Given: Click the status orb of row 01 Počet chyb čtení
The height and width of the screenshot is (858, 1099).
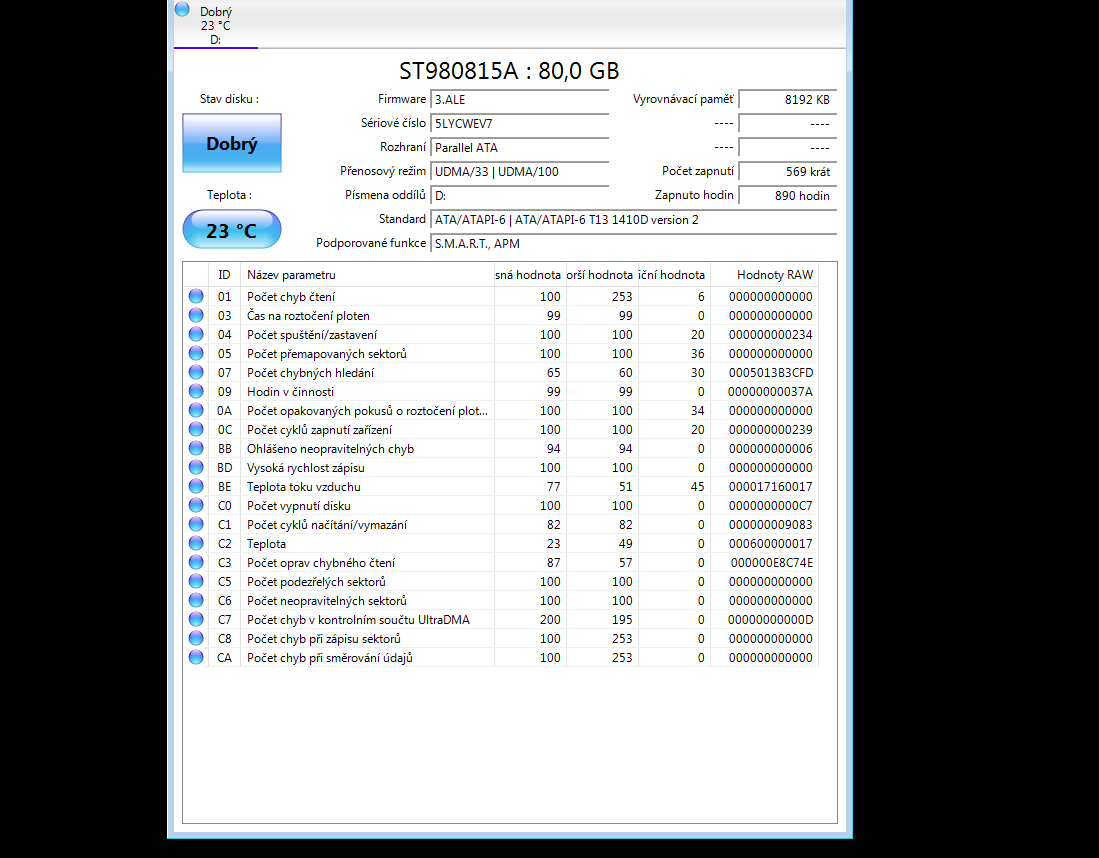Looking at the screenshot, I should click(x=196, y=297).
